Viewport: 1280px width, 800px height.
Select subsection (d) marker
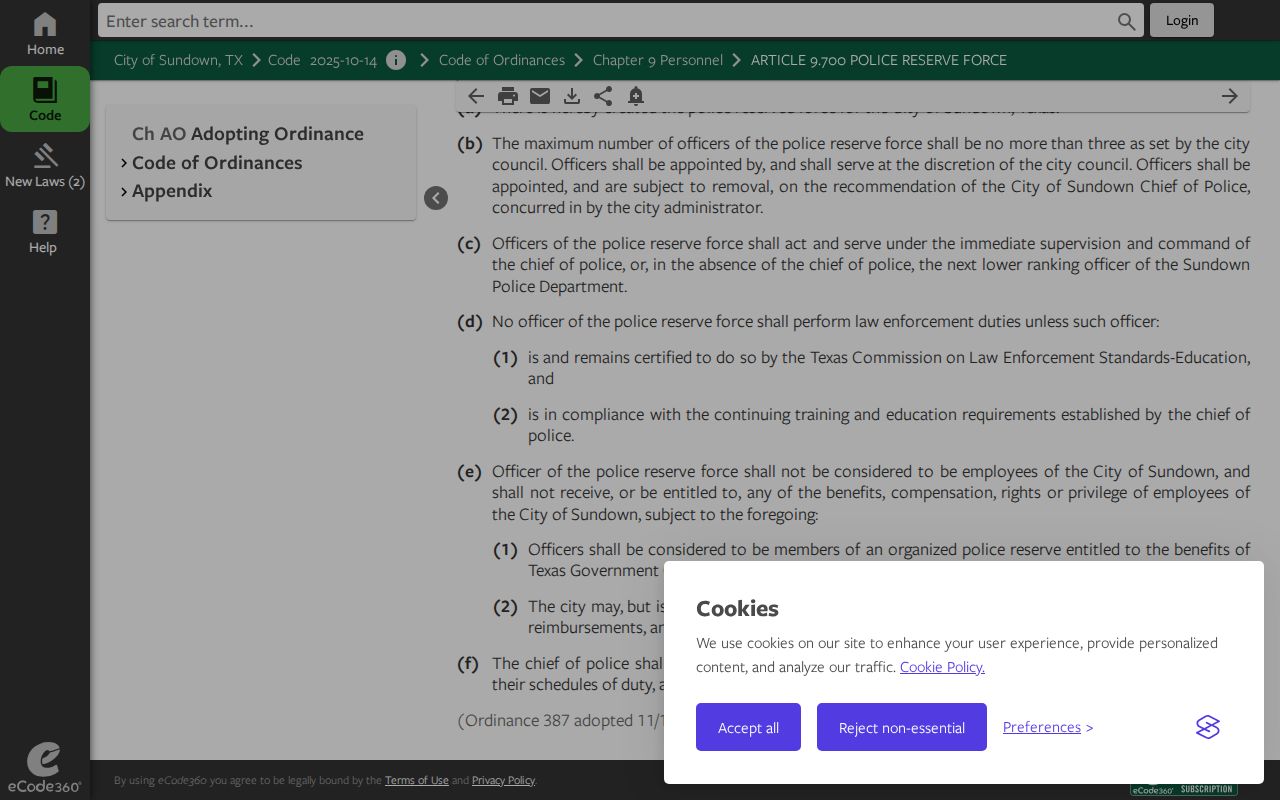pos(470,322)
